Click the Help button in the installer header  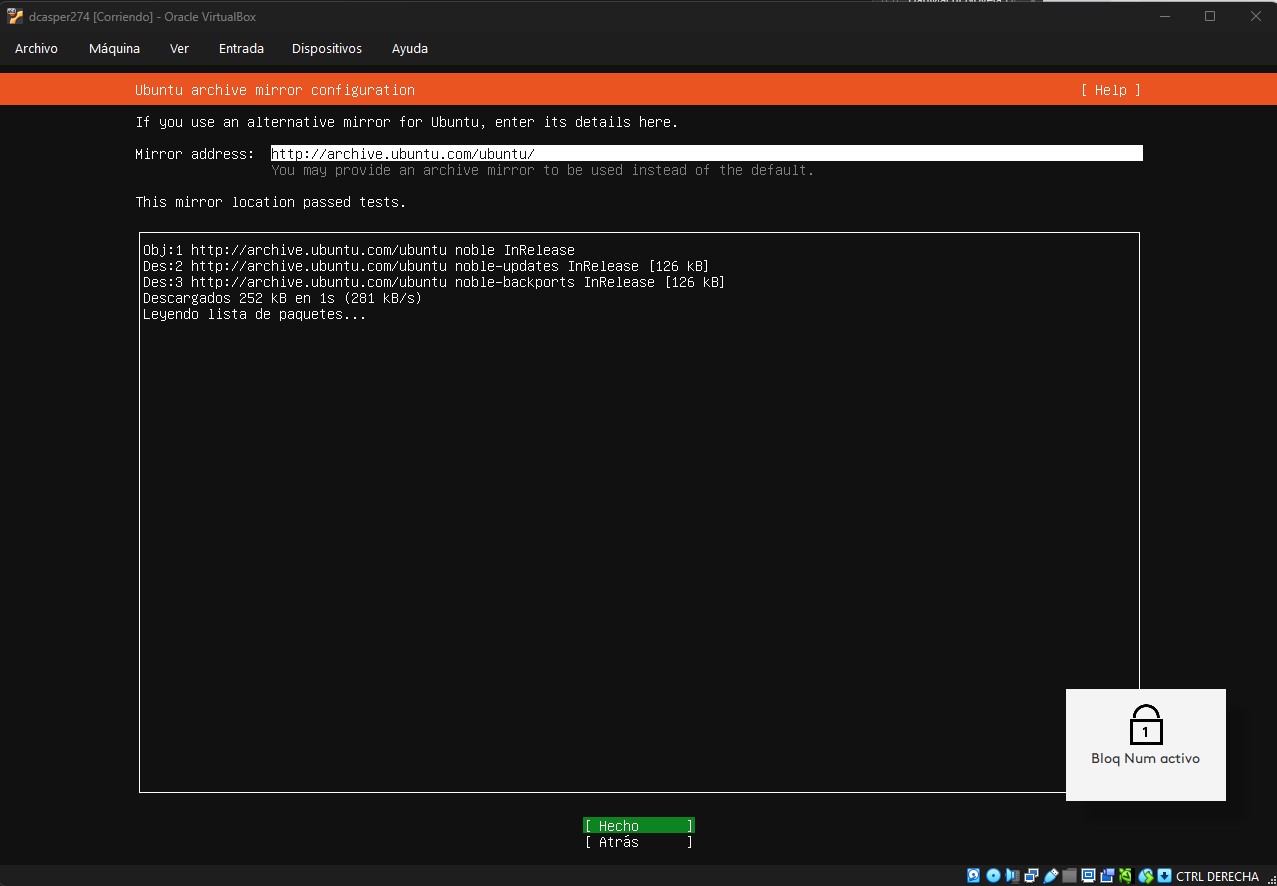click(1110, 90)
